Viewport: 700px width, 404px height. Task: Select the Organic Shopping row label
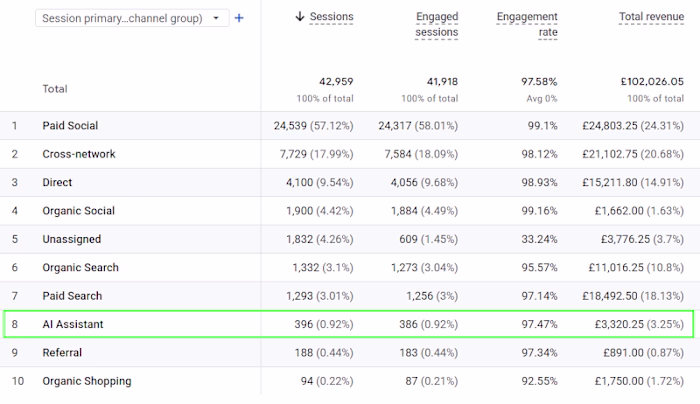[87, 381]
